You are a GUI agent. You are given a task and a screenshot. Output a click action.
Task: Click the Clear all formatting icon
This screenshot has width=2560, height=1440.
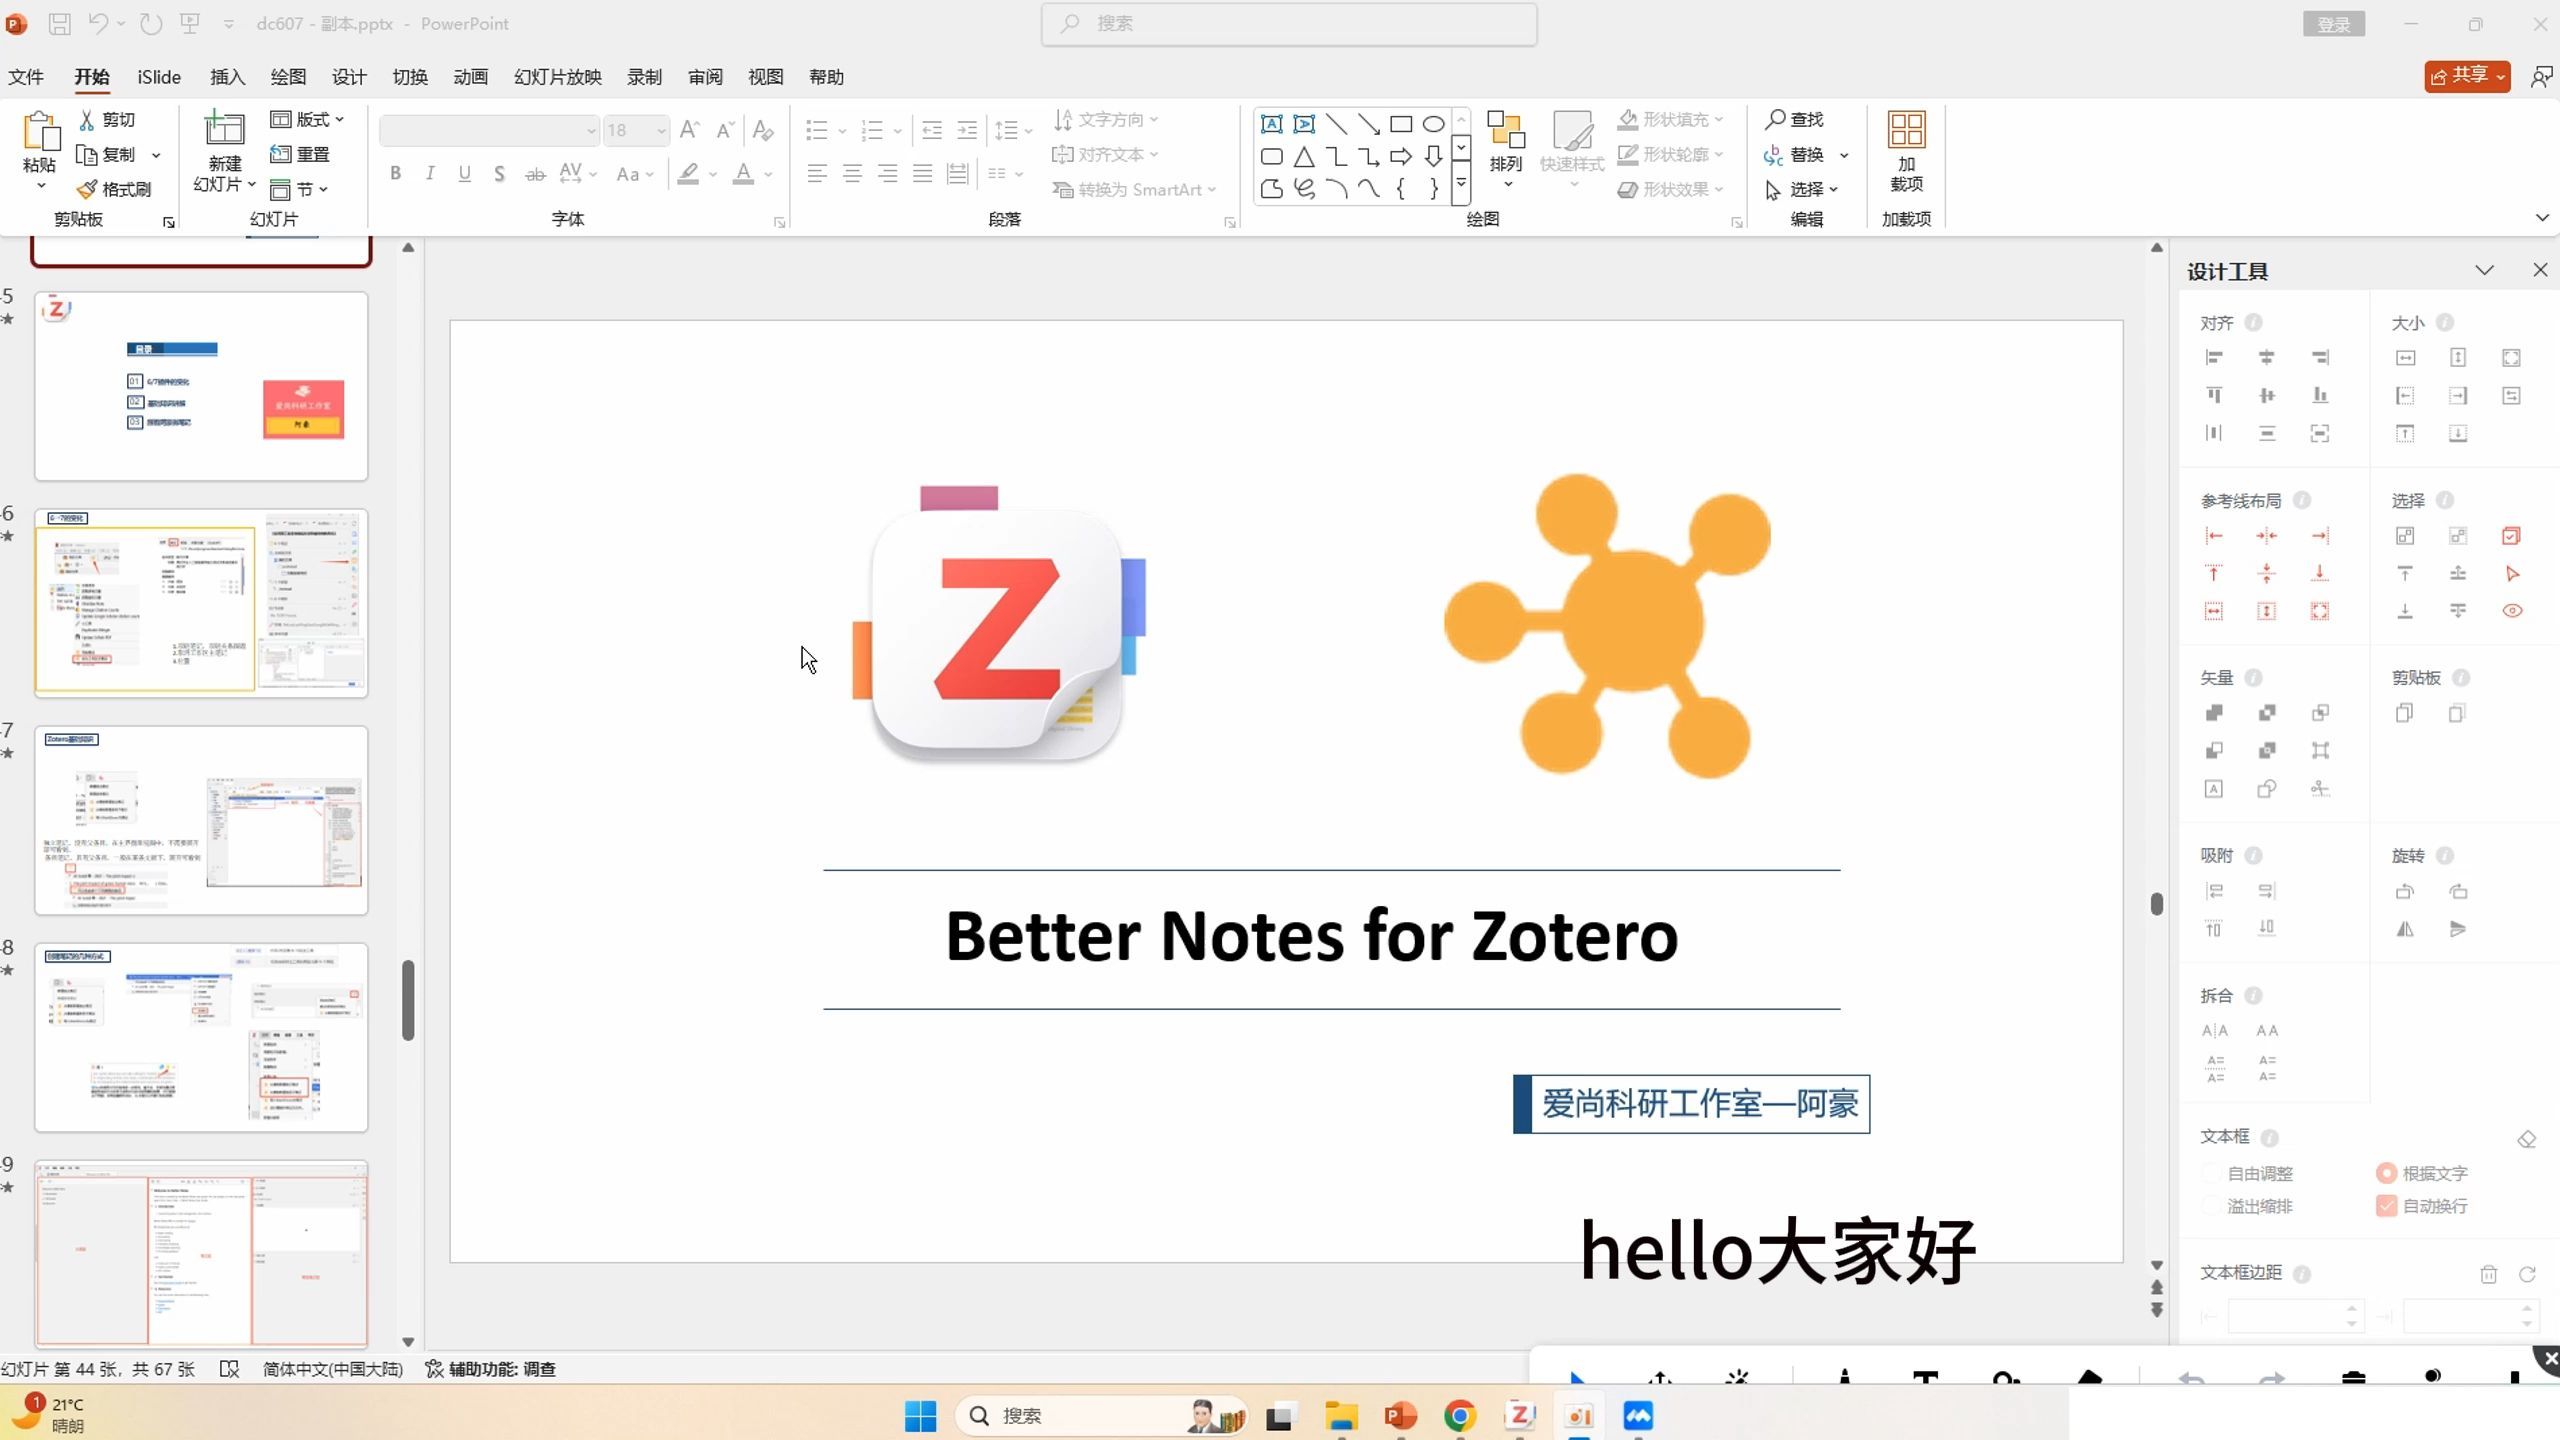click(763, 130)
